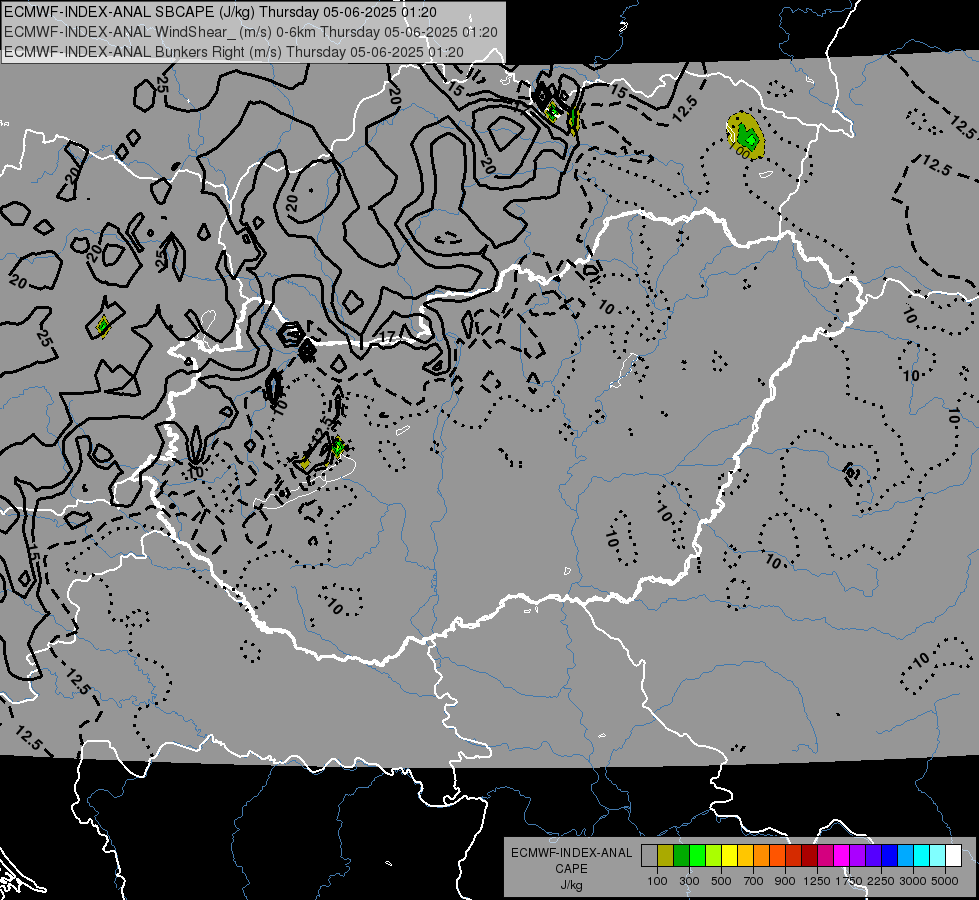Click the contour label 17 on the border
979x900 pixels.
[387, 337]
